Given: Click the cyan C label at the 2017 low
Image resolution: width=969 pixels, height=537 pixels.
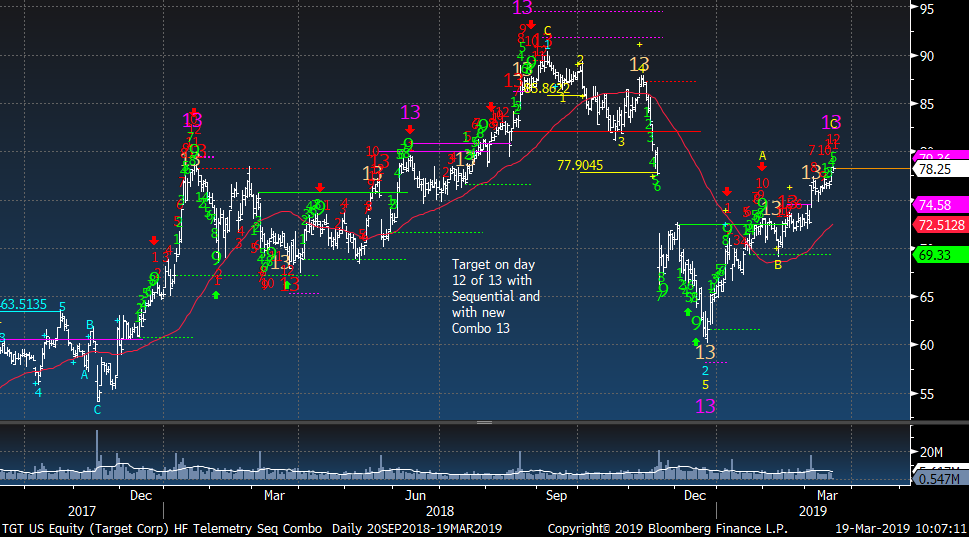Looking at the screenshot, I should tap(97, 410).
